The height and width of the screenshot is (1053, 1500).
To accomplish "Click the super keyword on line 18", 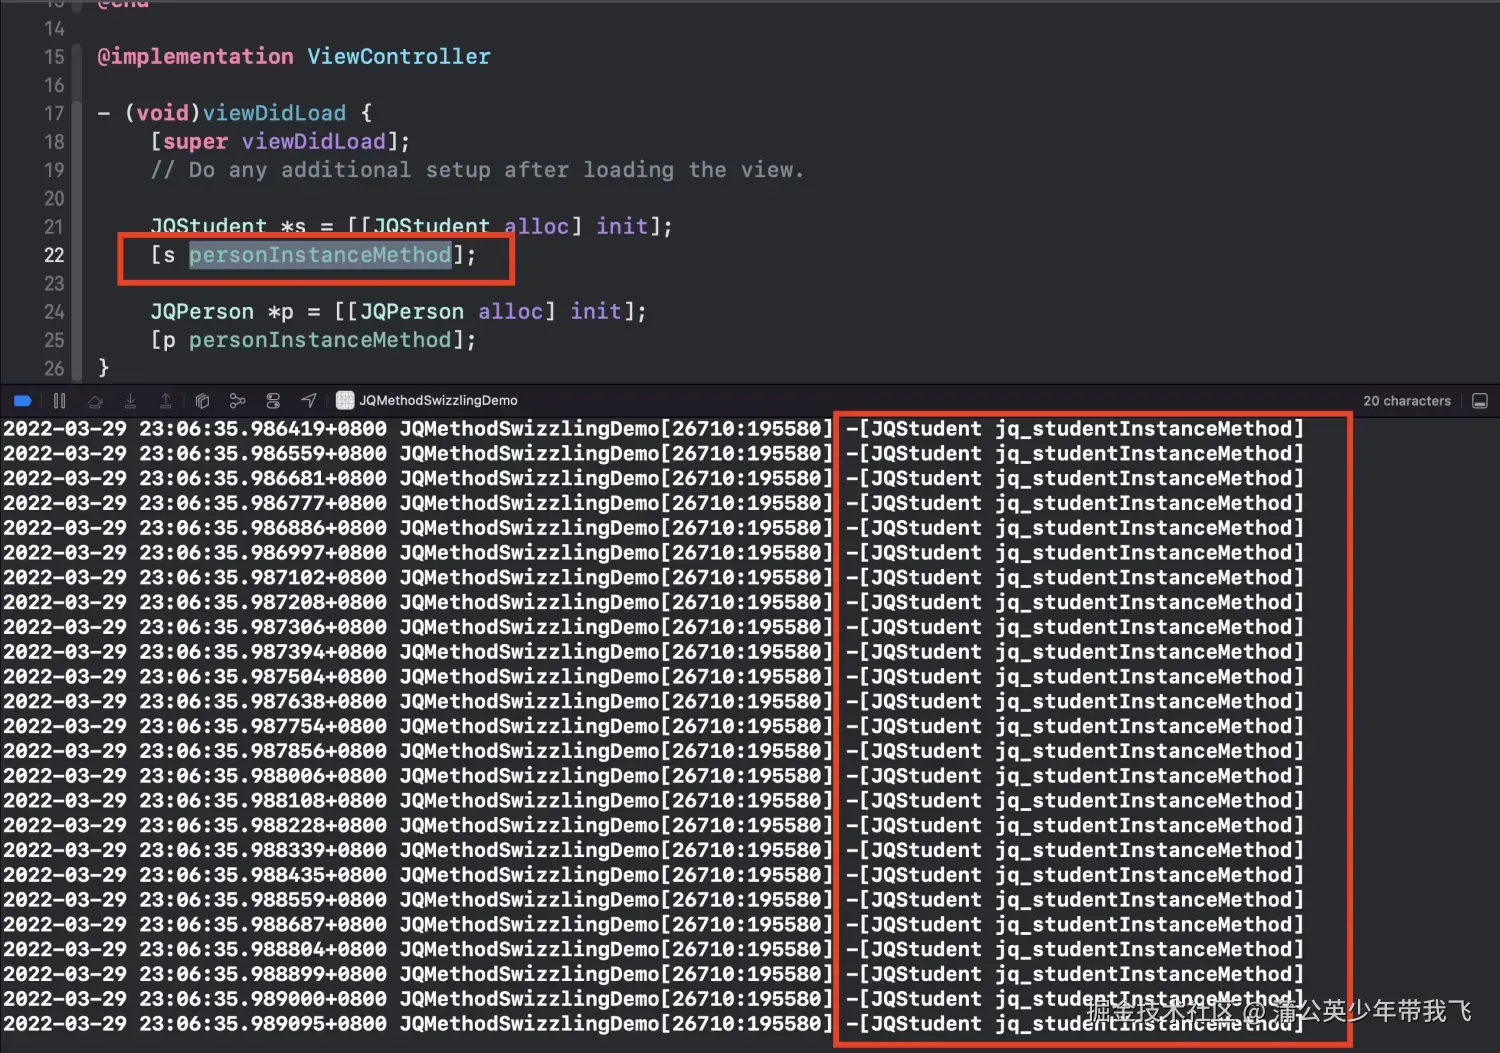I will click(196, 142).
